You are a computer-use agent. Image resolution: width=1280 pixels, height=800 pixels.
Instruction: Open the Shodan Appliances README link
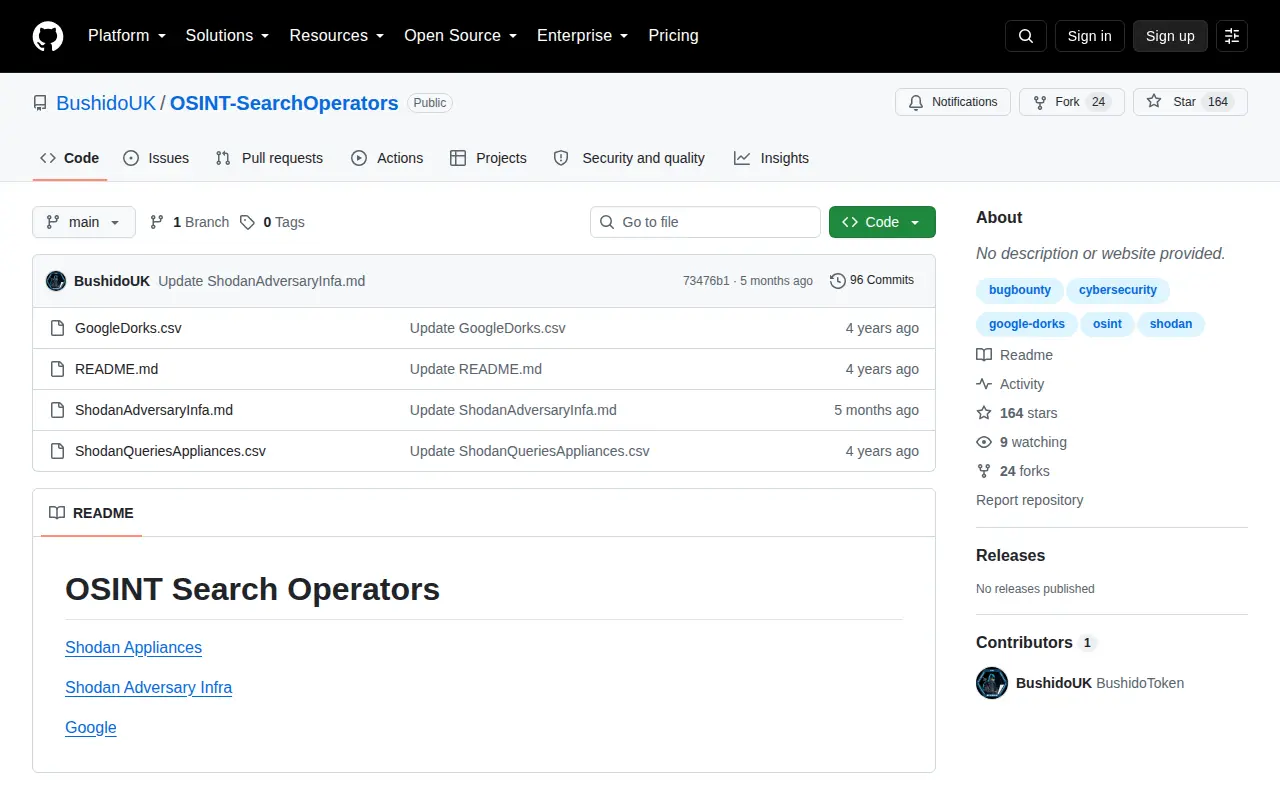133,648
